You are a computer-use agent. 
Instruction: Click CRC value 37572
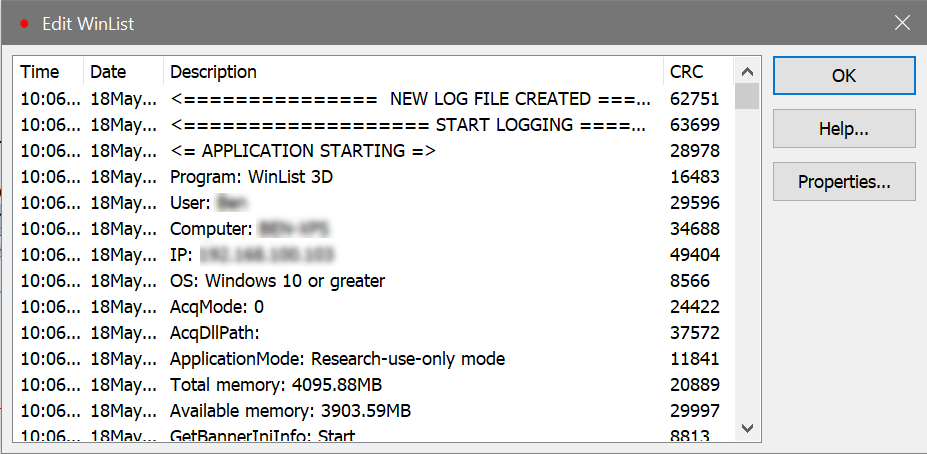[695, 333]
